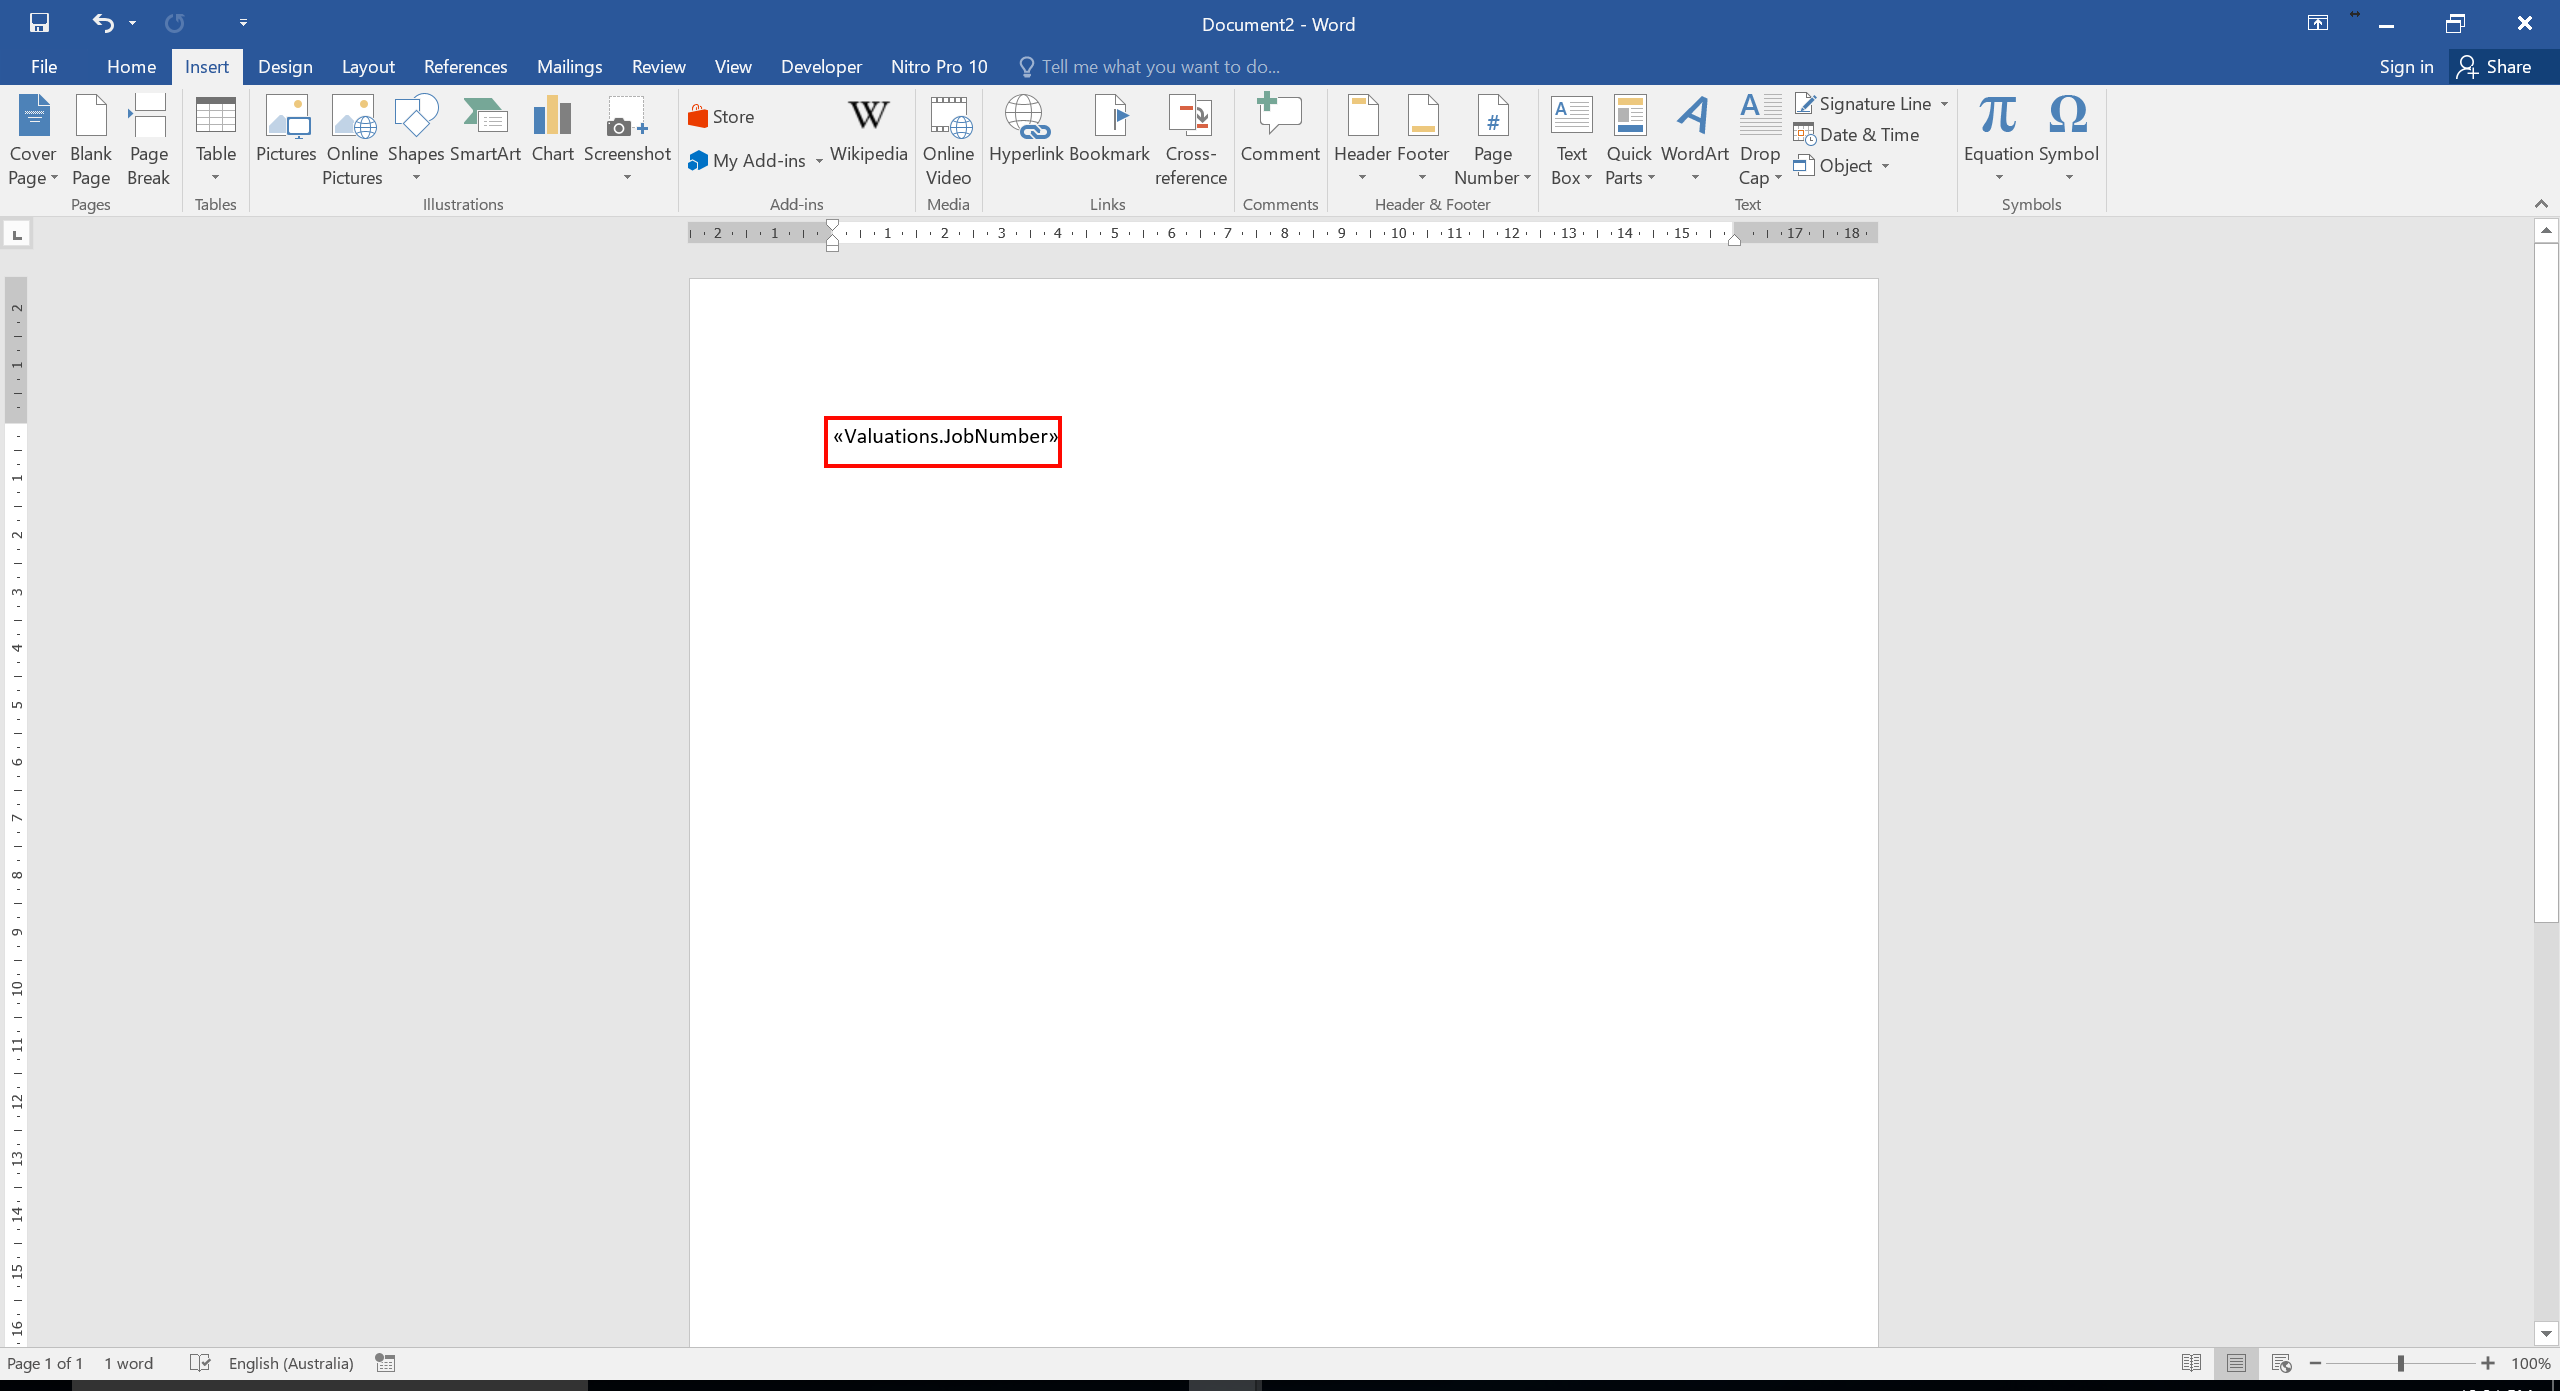Click the Share button
This screenshot has height=1391, width=2560.
click(x=2495, y=67)
